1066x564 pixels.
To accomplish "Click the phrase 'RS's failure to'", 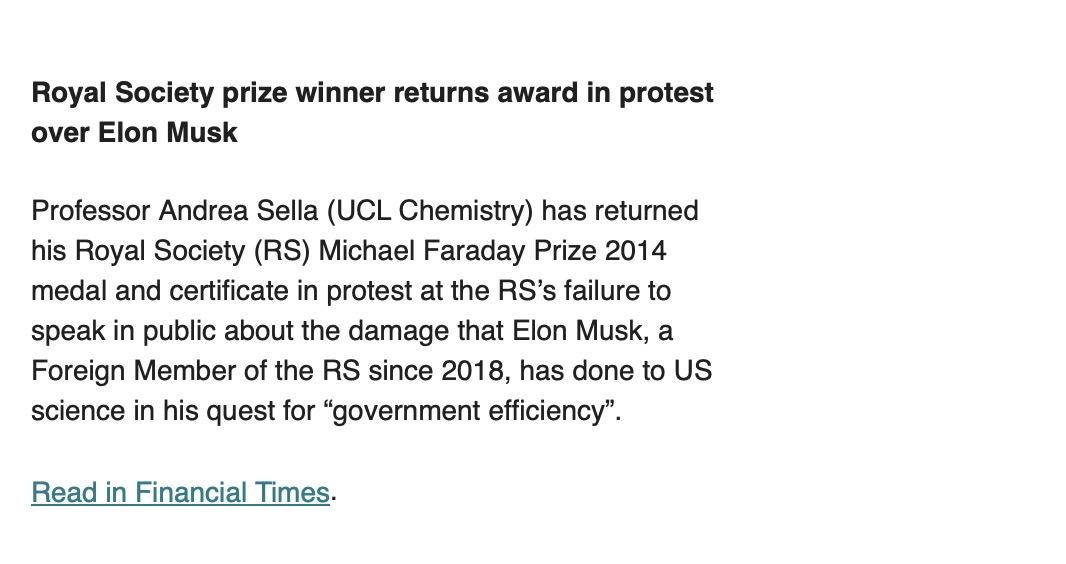I will coord(585,291).
